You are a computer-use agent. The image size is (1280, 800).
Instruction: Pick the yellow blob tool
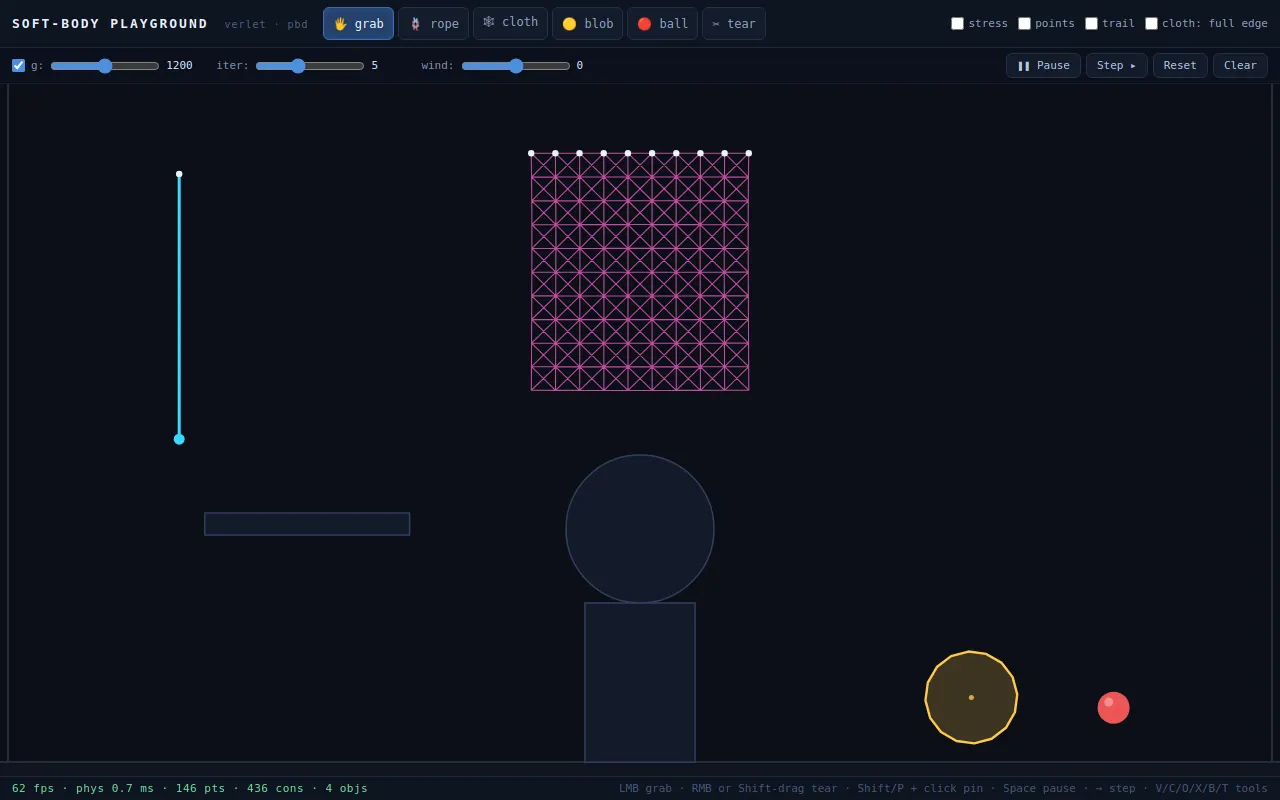click(587, 24)
